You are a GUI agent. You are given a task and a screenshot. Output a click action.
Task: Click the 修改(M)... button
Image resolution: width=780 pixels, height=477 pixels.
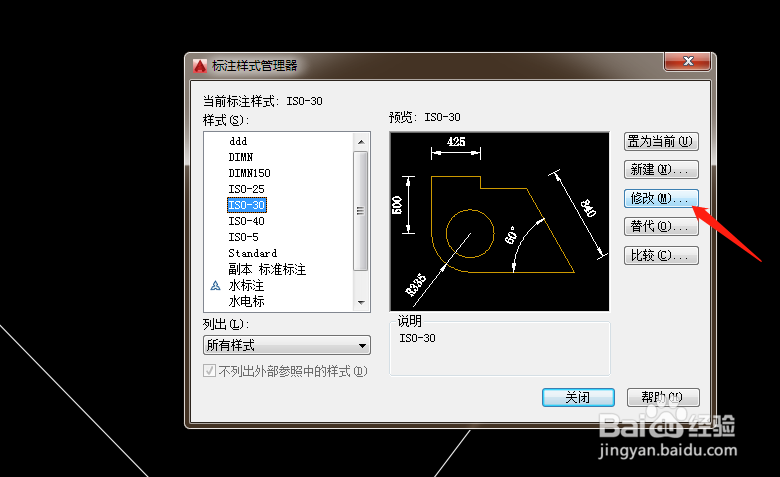(661, 198)
